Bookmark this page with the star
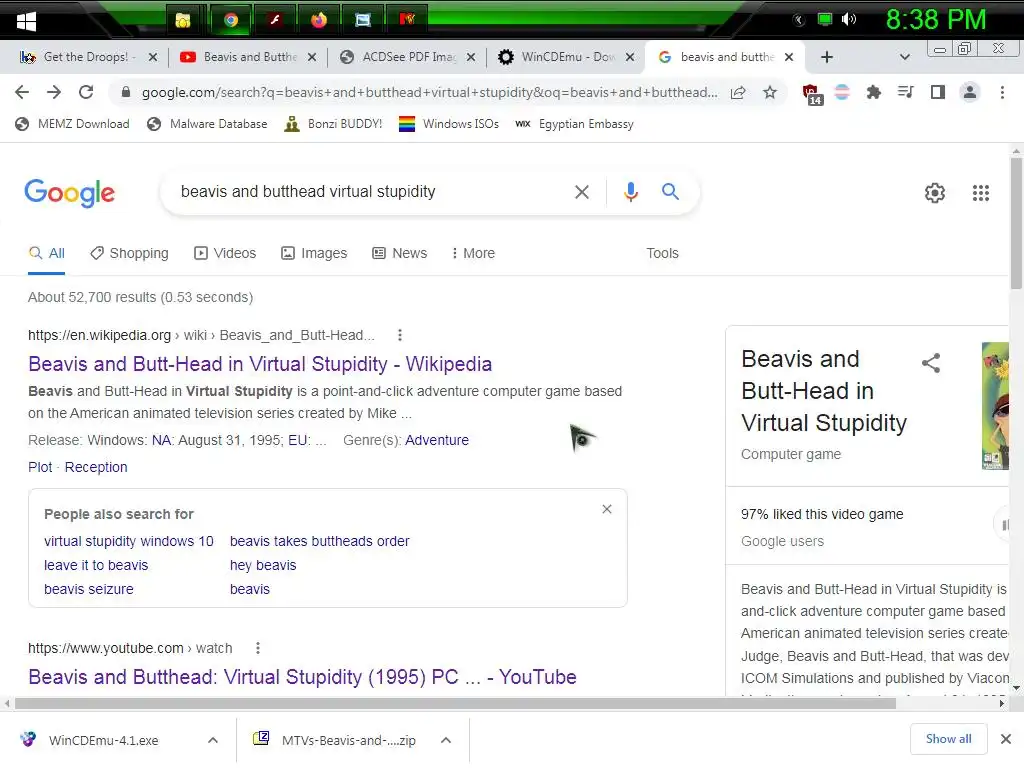Image resolution: width=1024 pixels, height=768 pixels. click(x=770, y=92)
